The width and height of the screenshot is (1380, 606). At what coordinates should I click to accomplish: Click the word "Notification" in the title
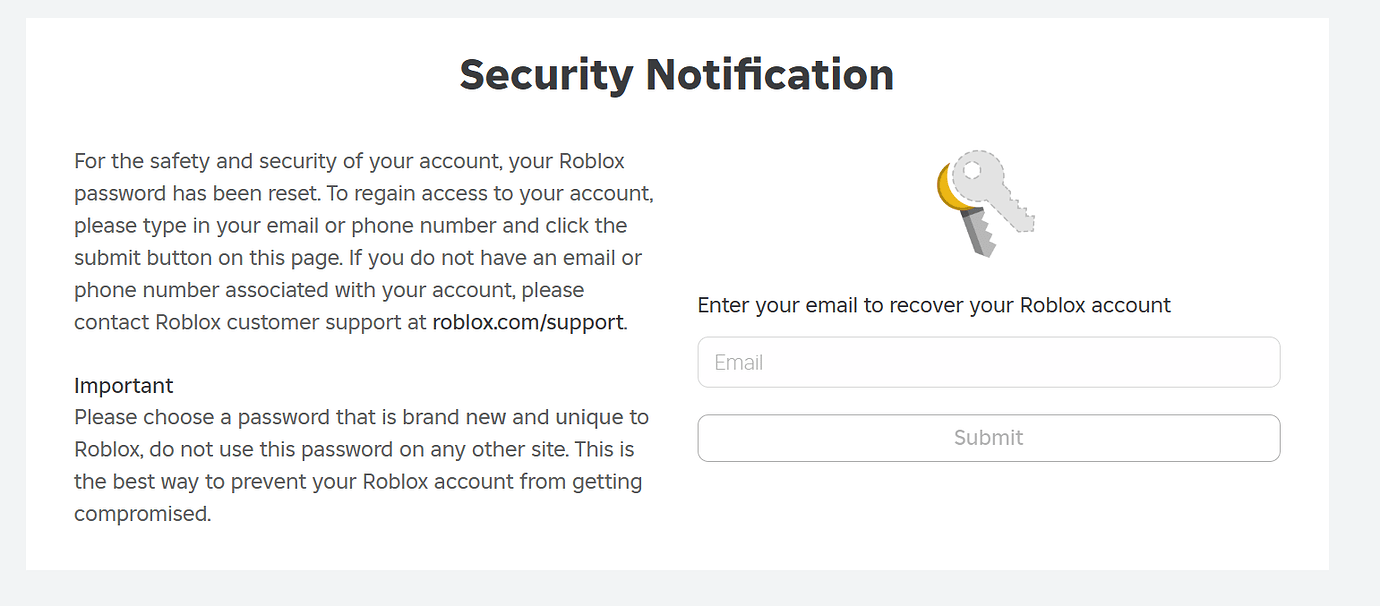[x=769, y=75]
